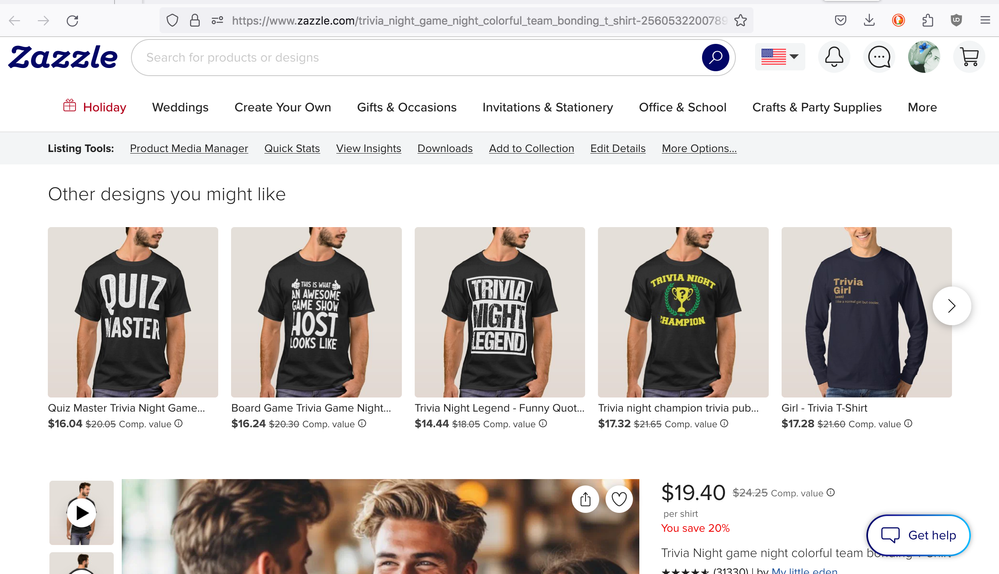This screenshot has width=999, height=574.
Task: Click the Get help button
Action: (918, 535)
